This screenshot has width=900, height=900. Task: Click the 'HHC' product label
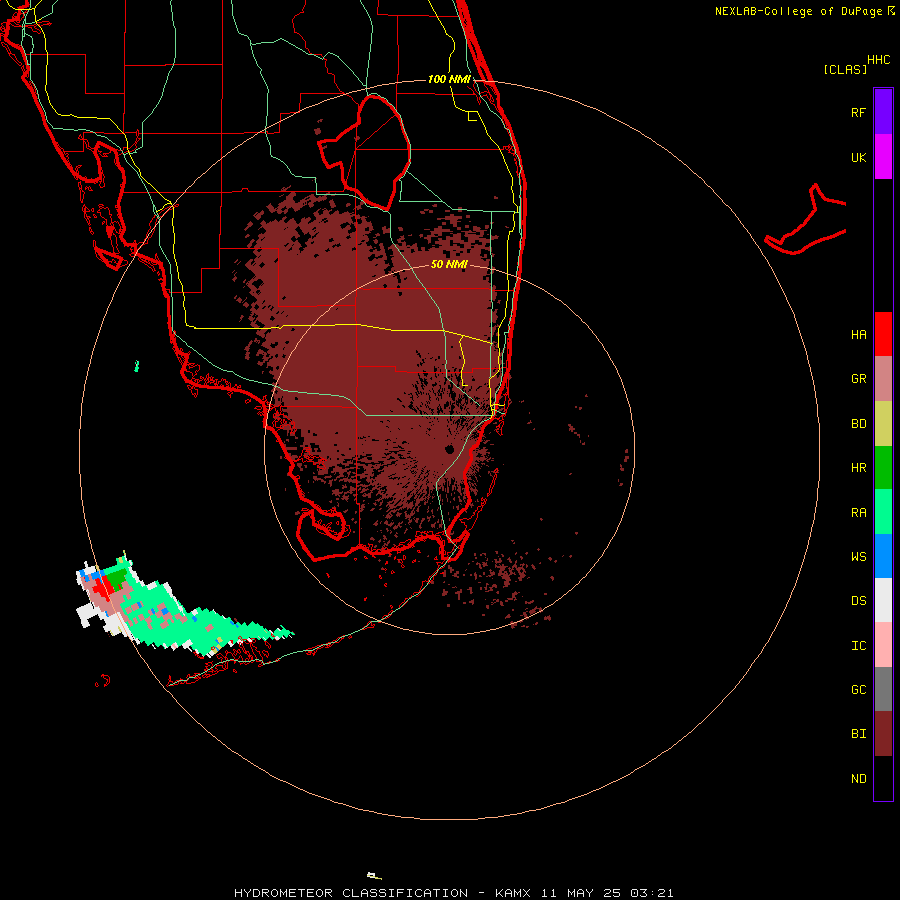(x=878, y=60)
